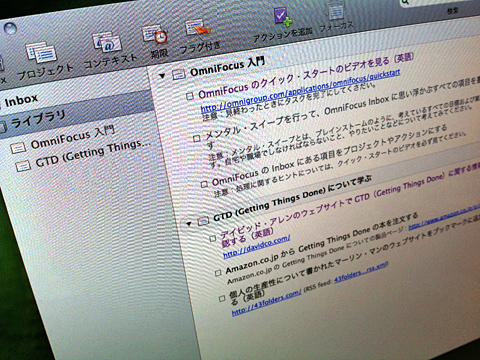
Task: Check off OmniFocus クイック・スタート video task
Action: (190, 96)
